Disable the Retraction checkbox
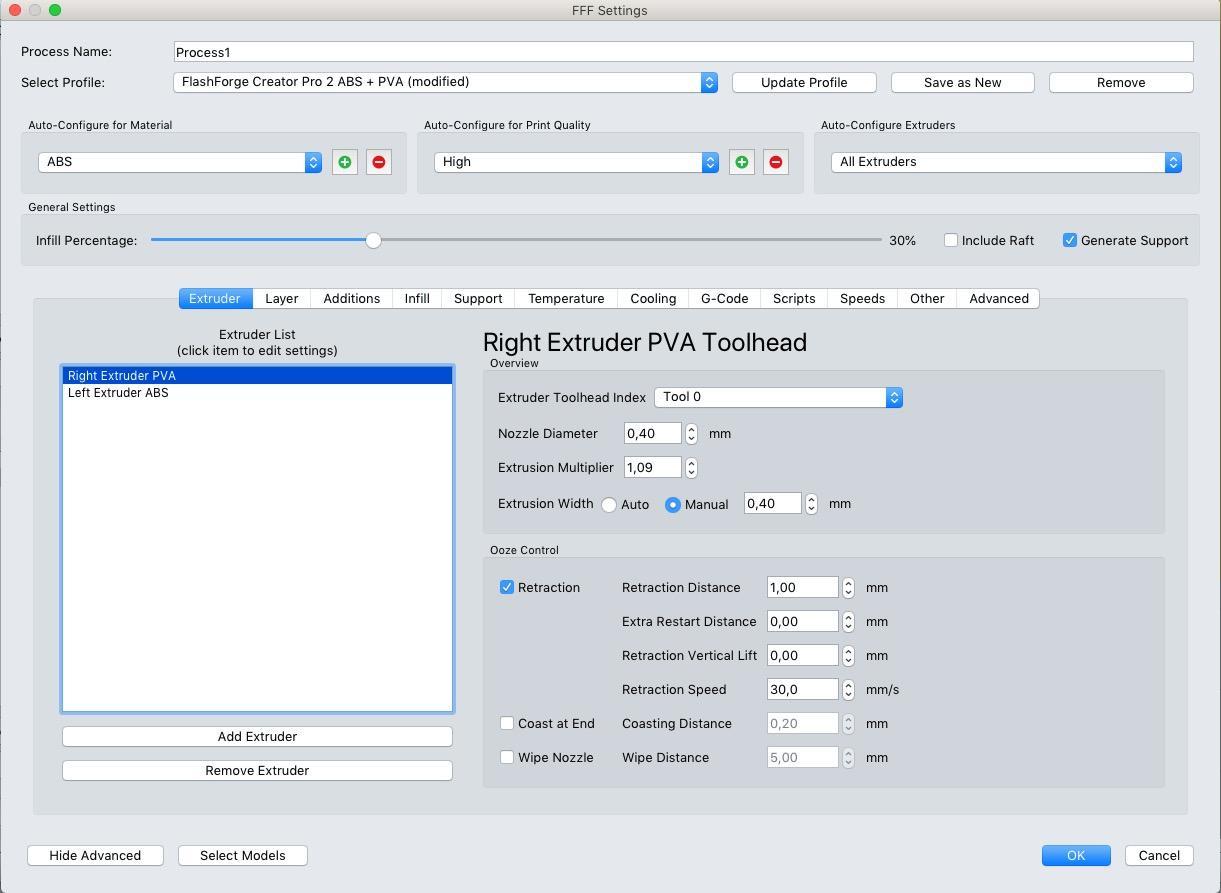Viewport: 1221px width, 893px height. click(507, 588)
